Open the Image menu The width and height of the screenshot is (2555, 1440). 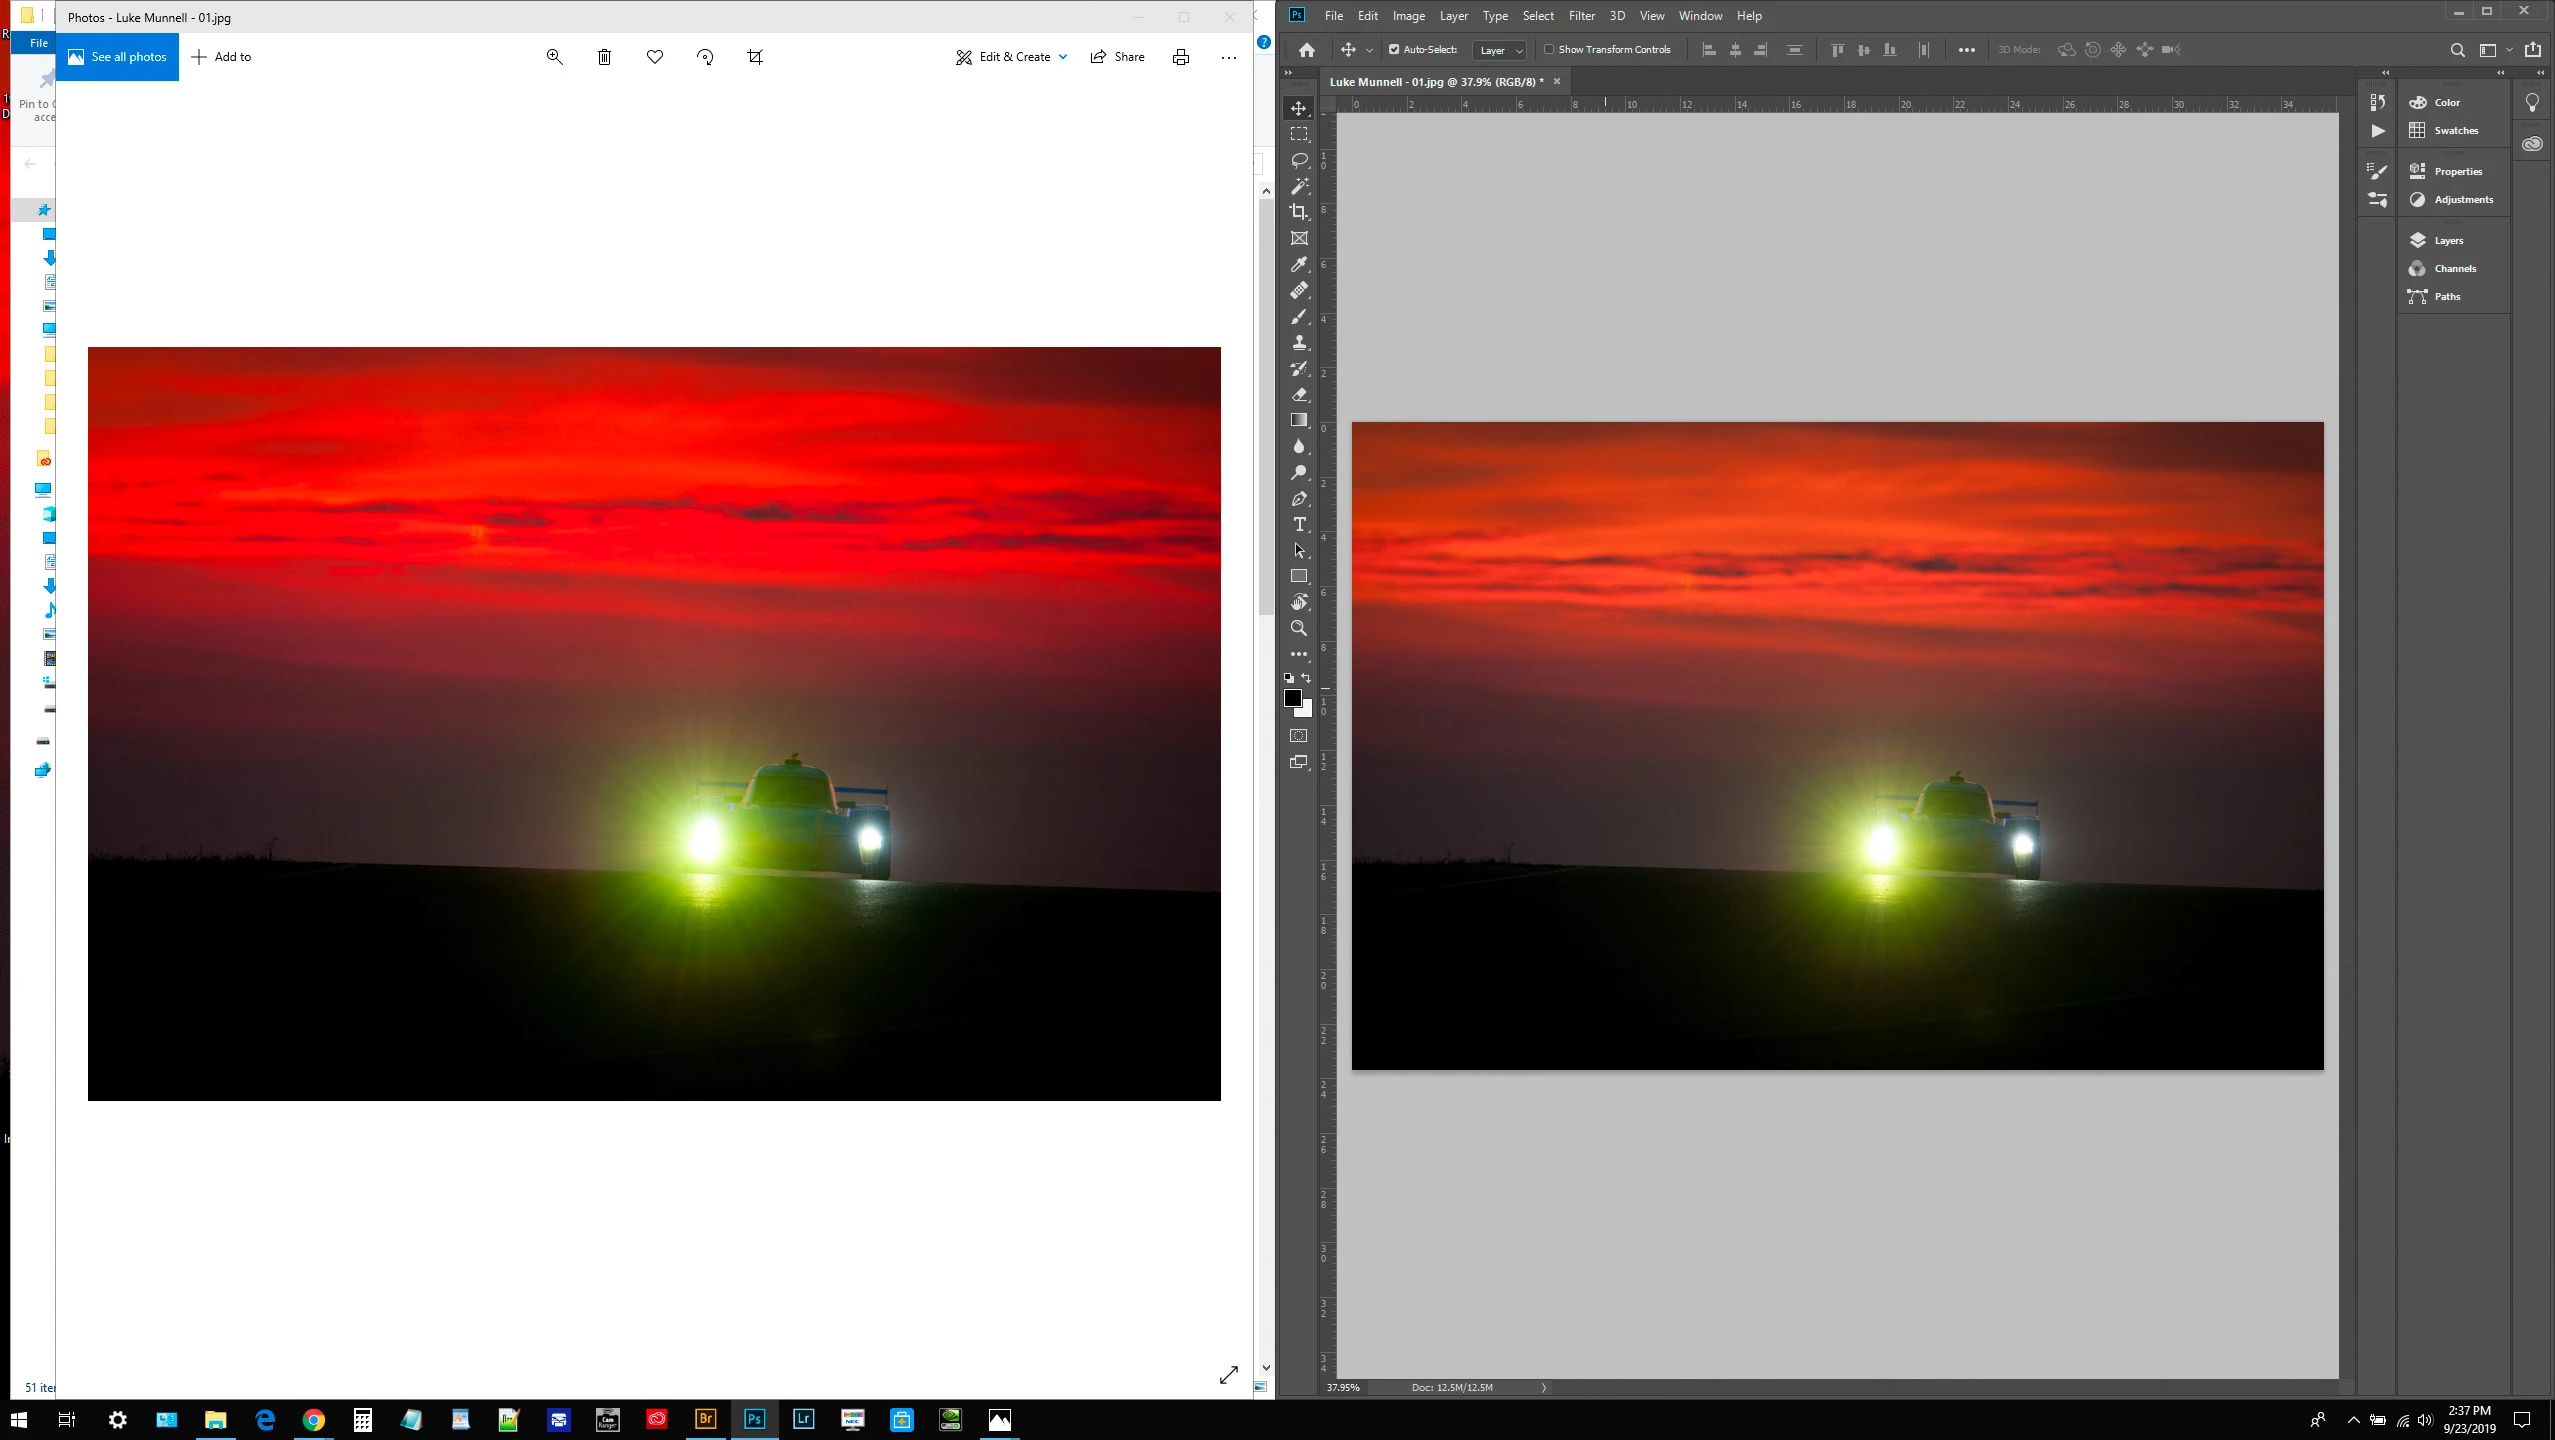(x=1408, y=16)
